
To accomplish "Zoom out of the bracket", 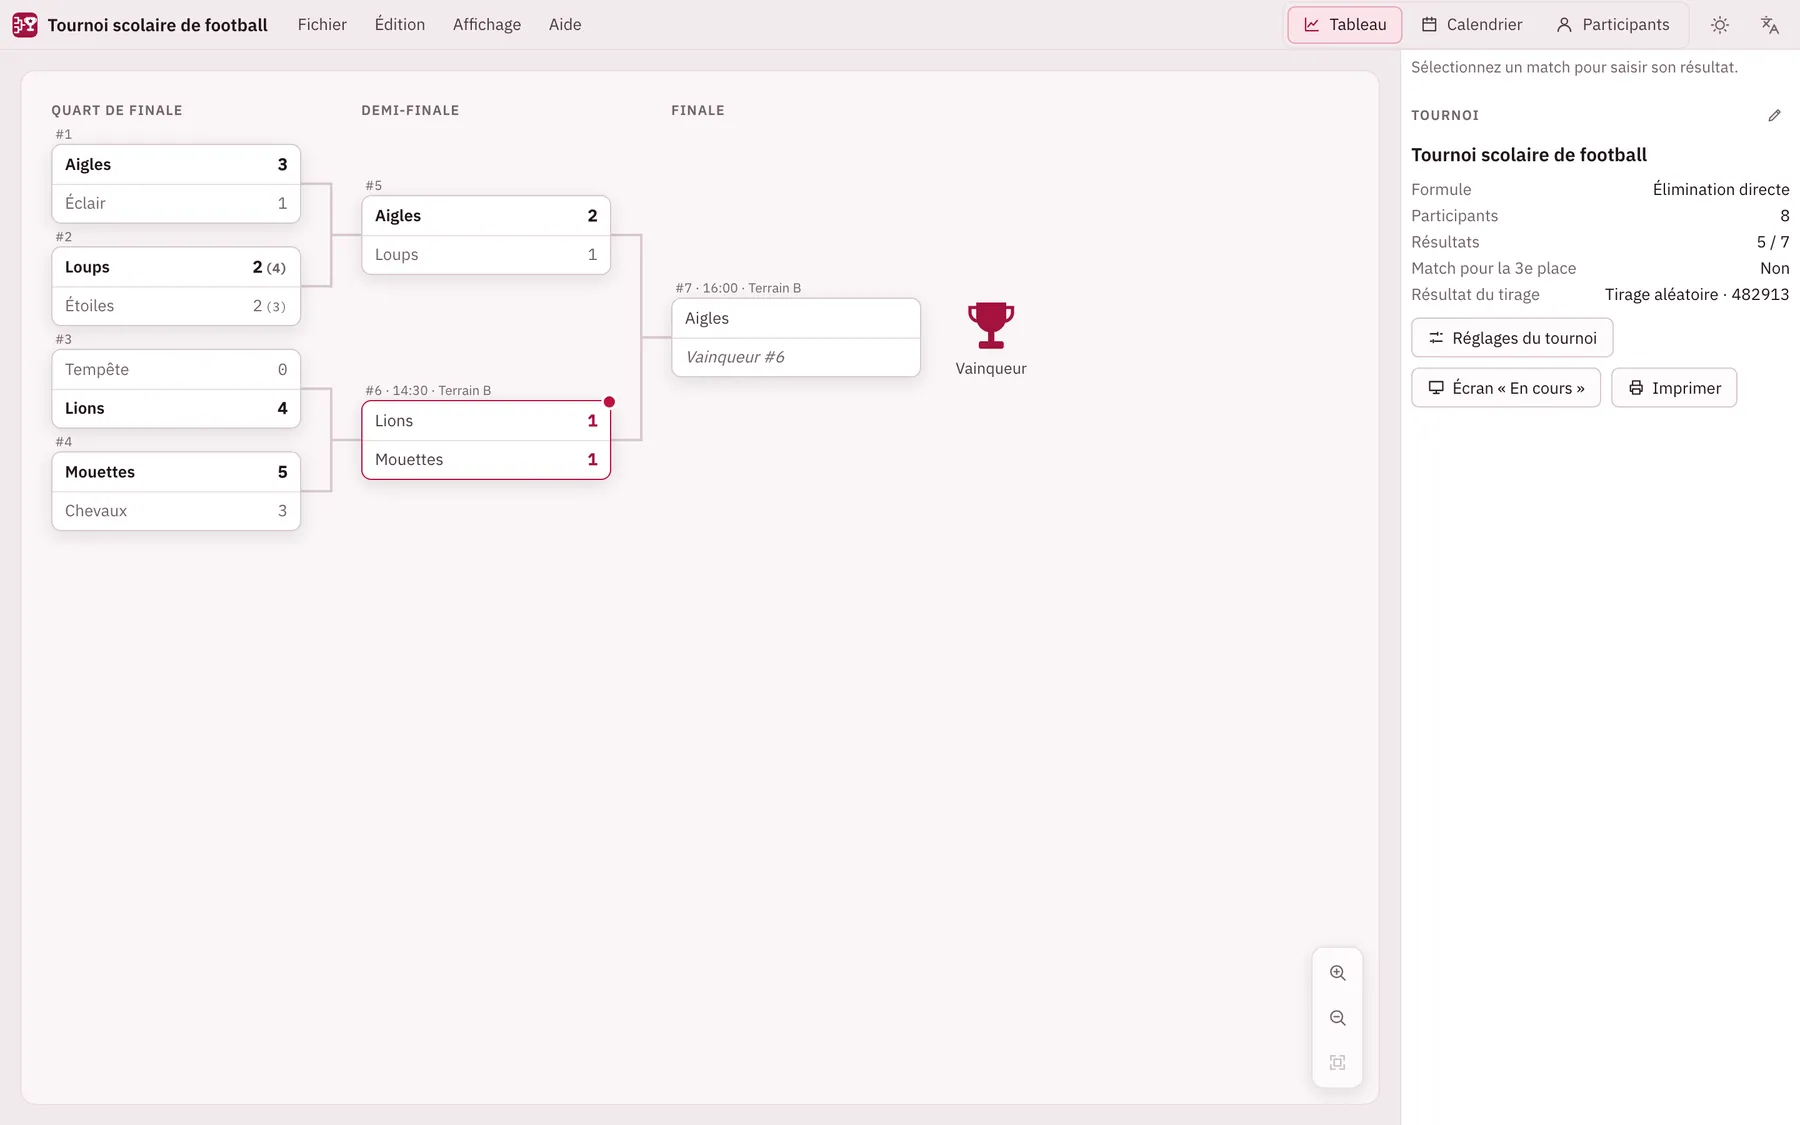I will (1338, 1018).
